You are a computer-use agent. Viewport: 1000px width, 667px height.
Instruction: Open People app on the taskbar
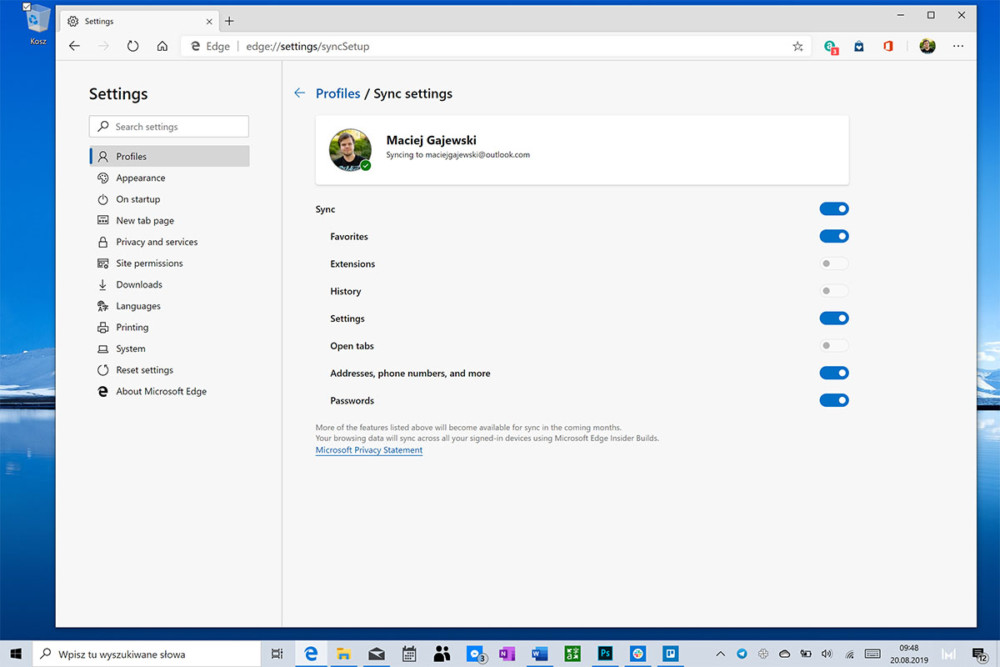pyautogui.click(x=442, y=654)
